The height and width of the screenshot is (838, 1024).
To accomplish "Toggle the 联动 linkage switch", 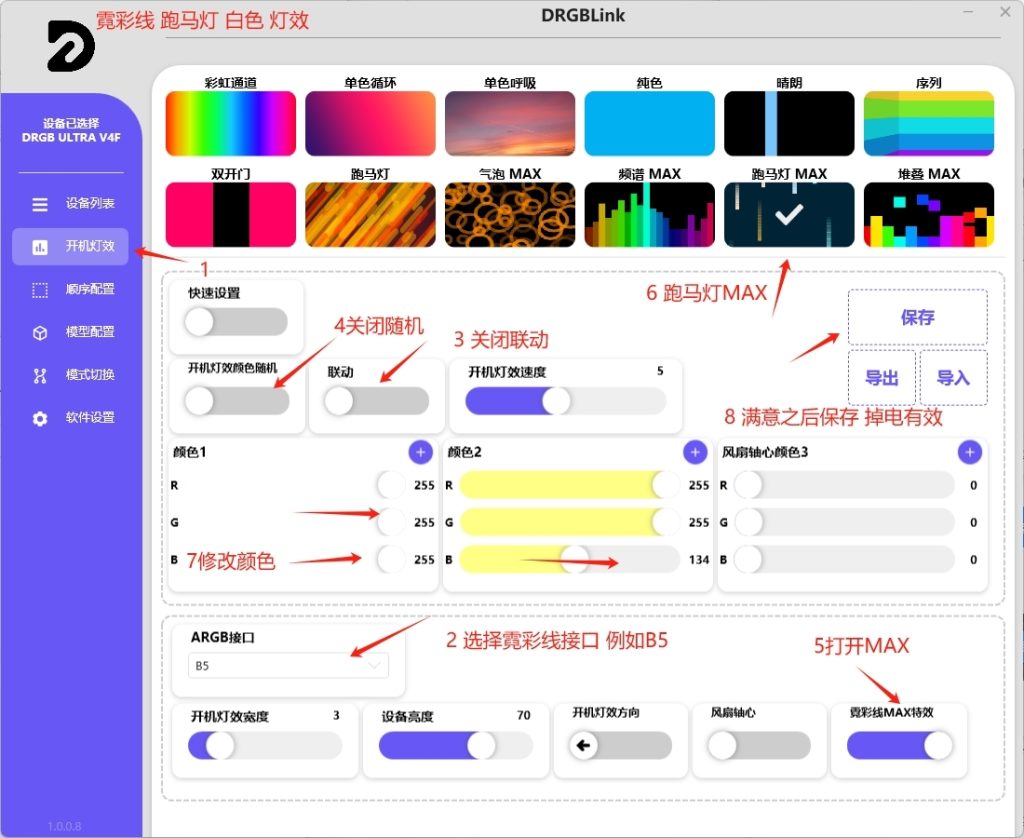I will 377,401.
